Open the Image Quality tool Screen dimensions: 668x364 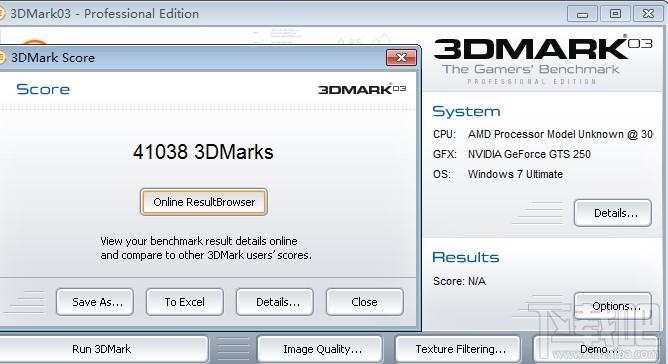(x=320, y=350)
